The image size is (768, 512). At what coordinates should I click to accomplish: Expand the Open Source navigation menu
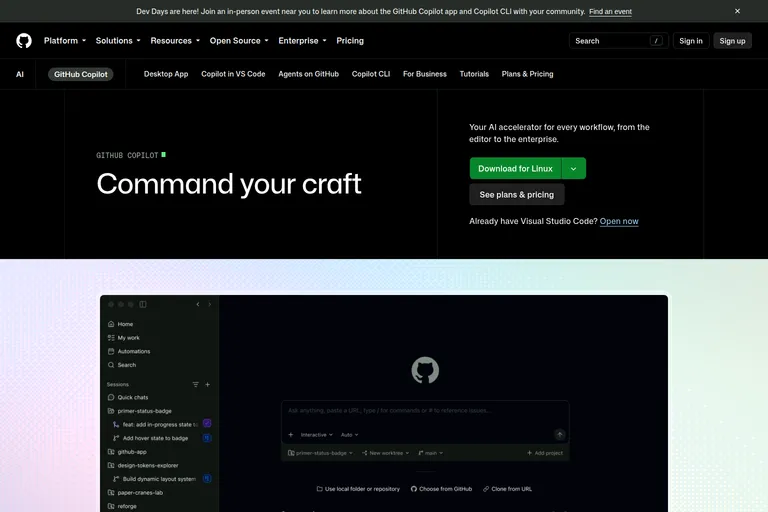click(239, 41)
